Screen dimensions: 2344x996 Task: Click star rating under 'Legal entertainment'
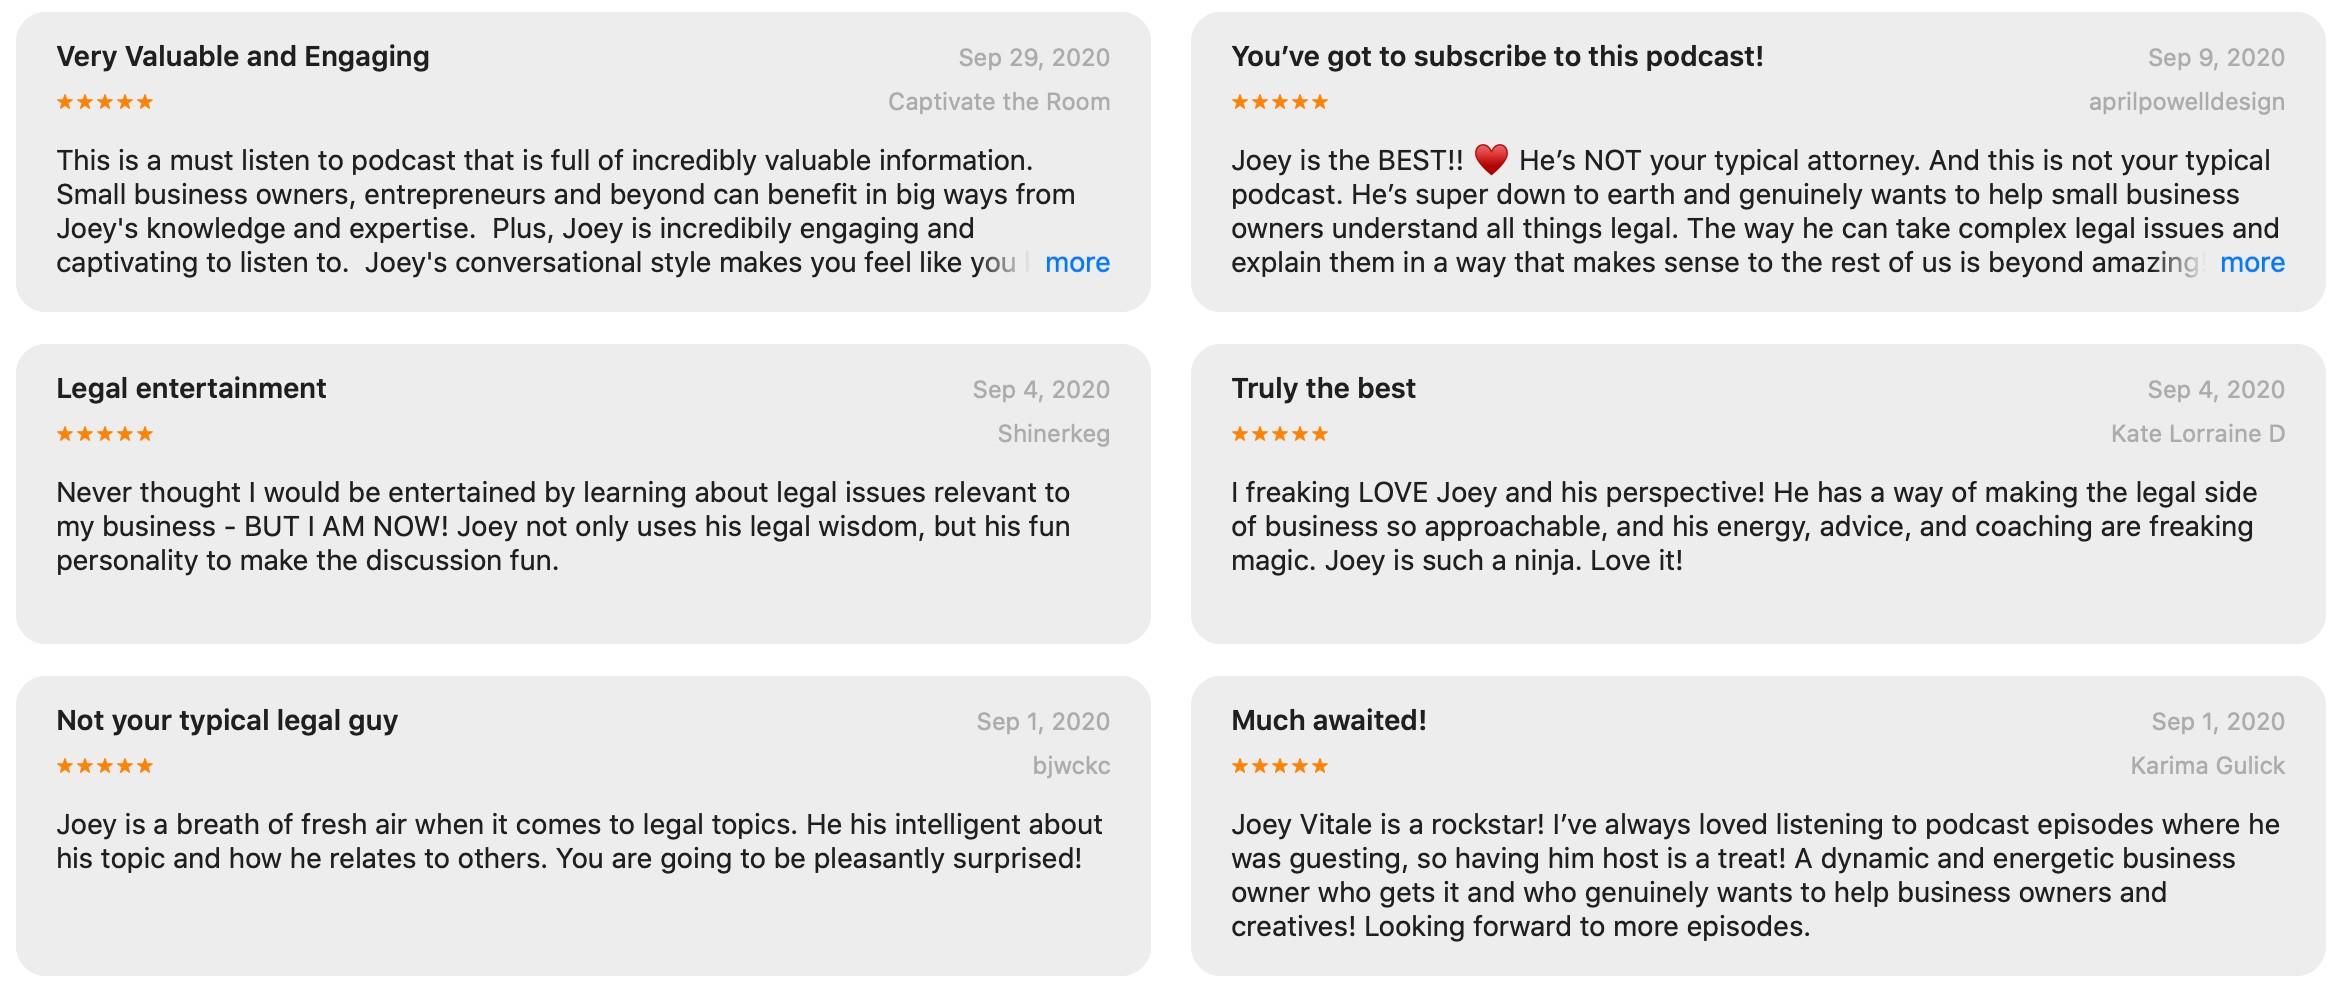pos(105,434)
